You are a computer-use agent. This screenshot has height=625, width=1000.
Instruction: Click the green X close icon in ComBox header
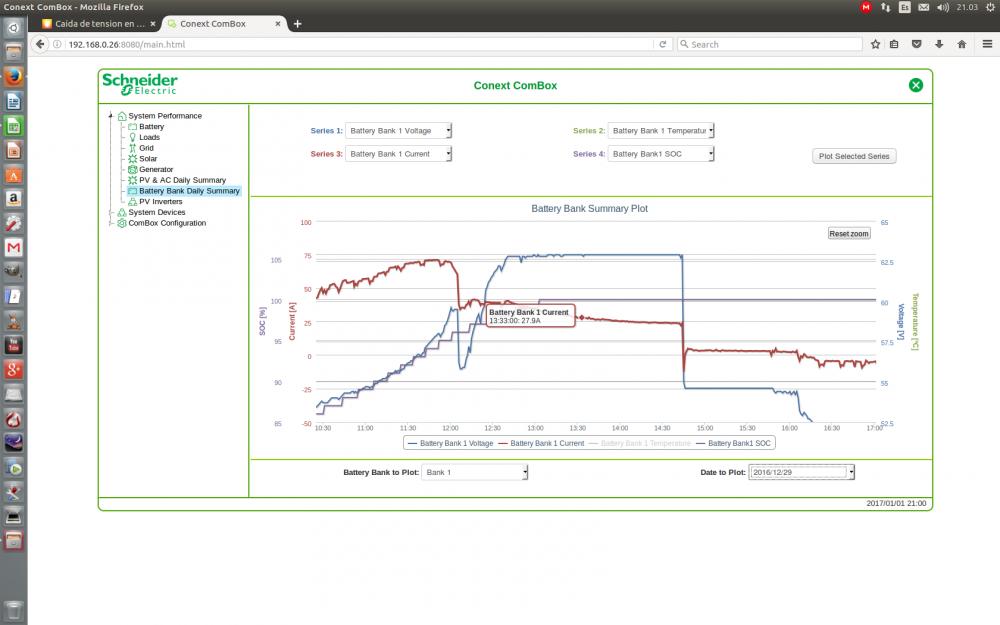915,85
